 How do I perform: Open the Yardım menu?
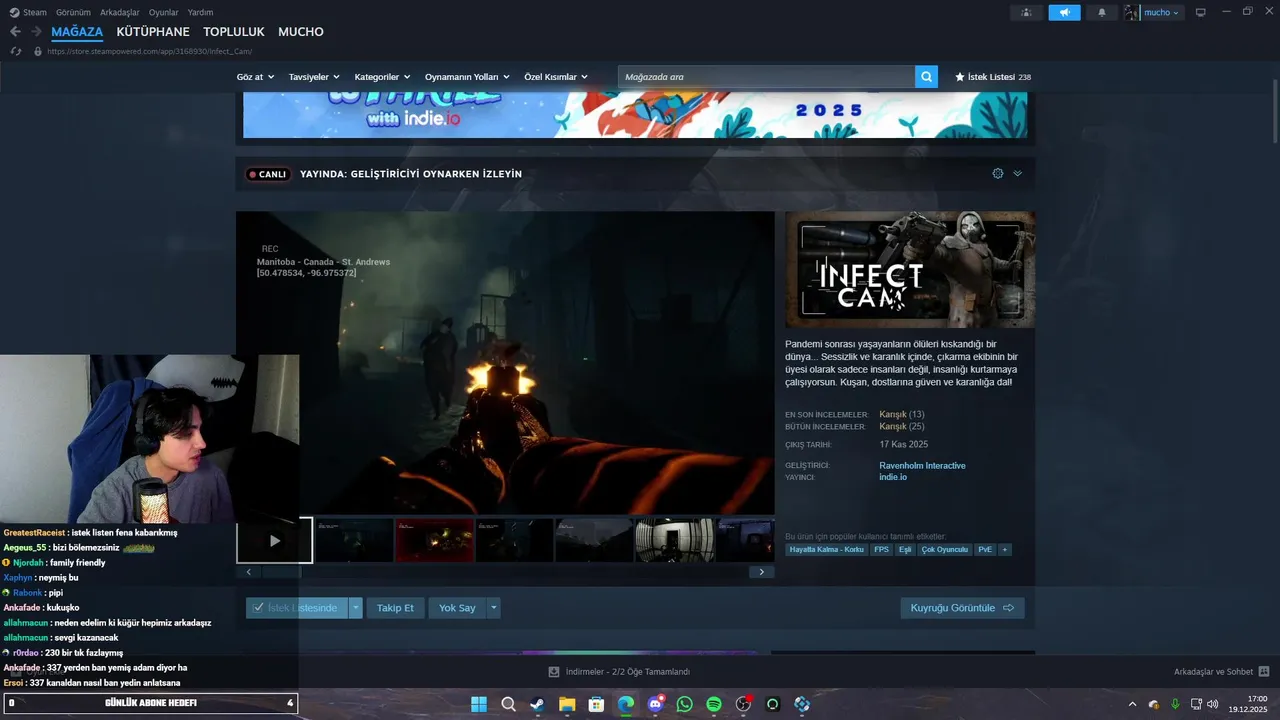201,12
